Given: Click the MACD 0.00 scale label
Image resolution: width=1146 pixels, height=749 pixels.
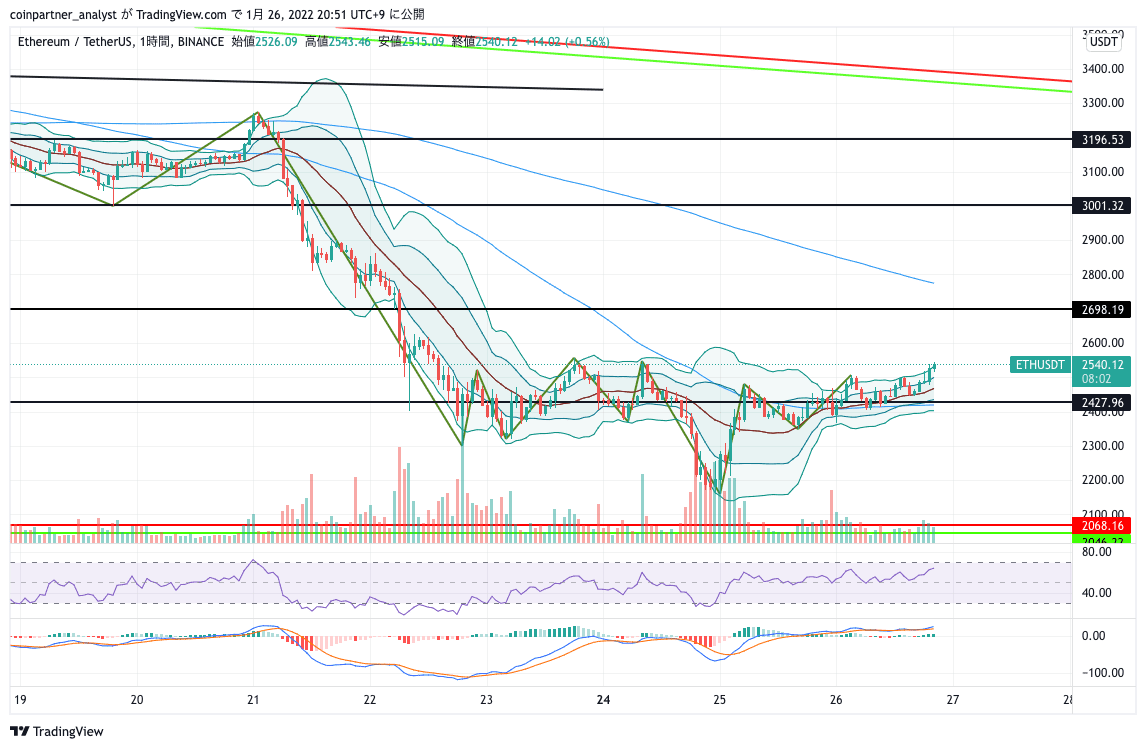Looking at the screenshot, I should pyautogui.click(x=1093, y=636).
